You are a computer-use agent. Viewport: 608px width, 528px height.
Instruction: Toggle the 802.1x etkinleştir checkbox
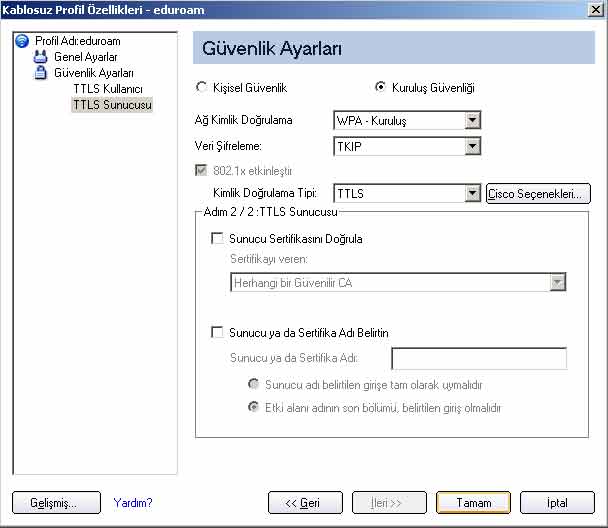point(201,170)
